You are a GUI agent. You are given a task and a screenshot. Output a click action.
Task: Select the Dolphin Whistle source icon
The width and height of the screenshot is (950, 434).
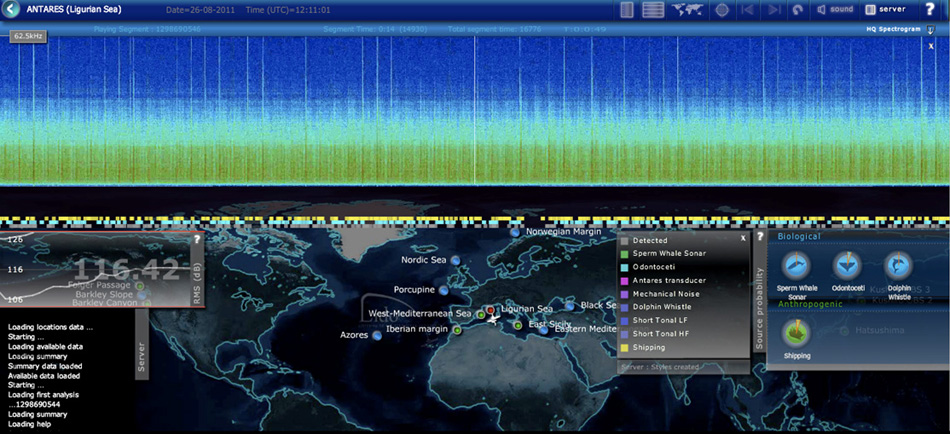pyautogui.click(x=899, y=265)
